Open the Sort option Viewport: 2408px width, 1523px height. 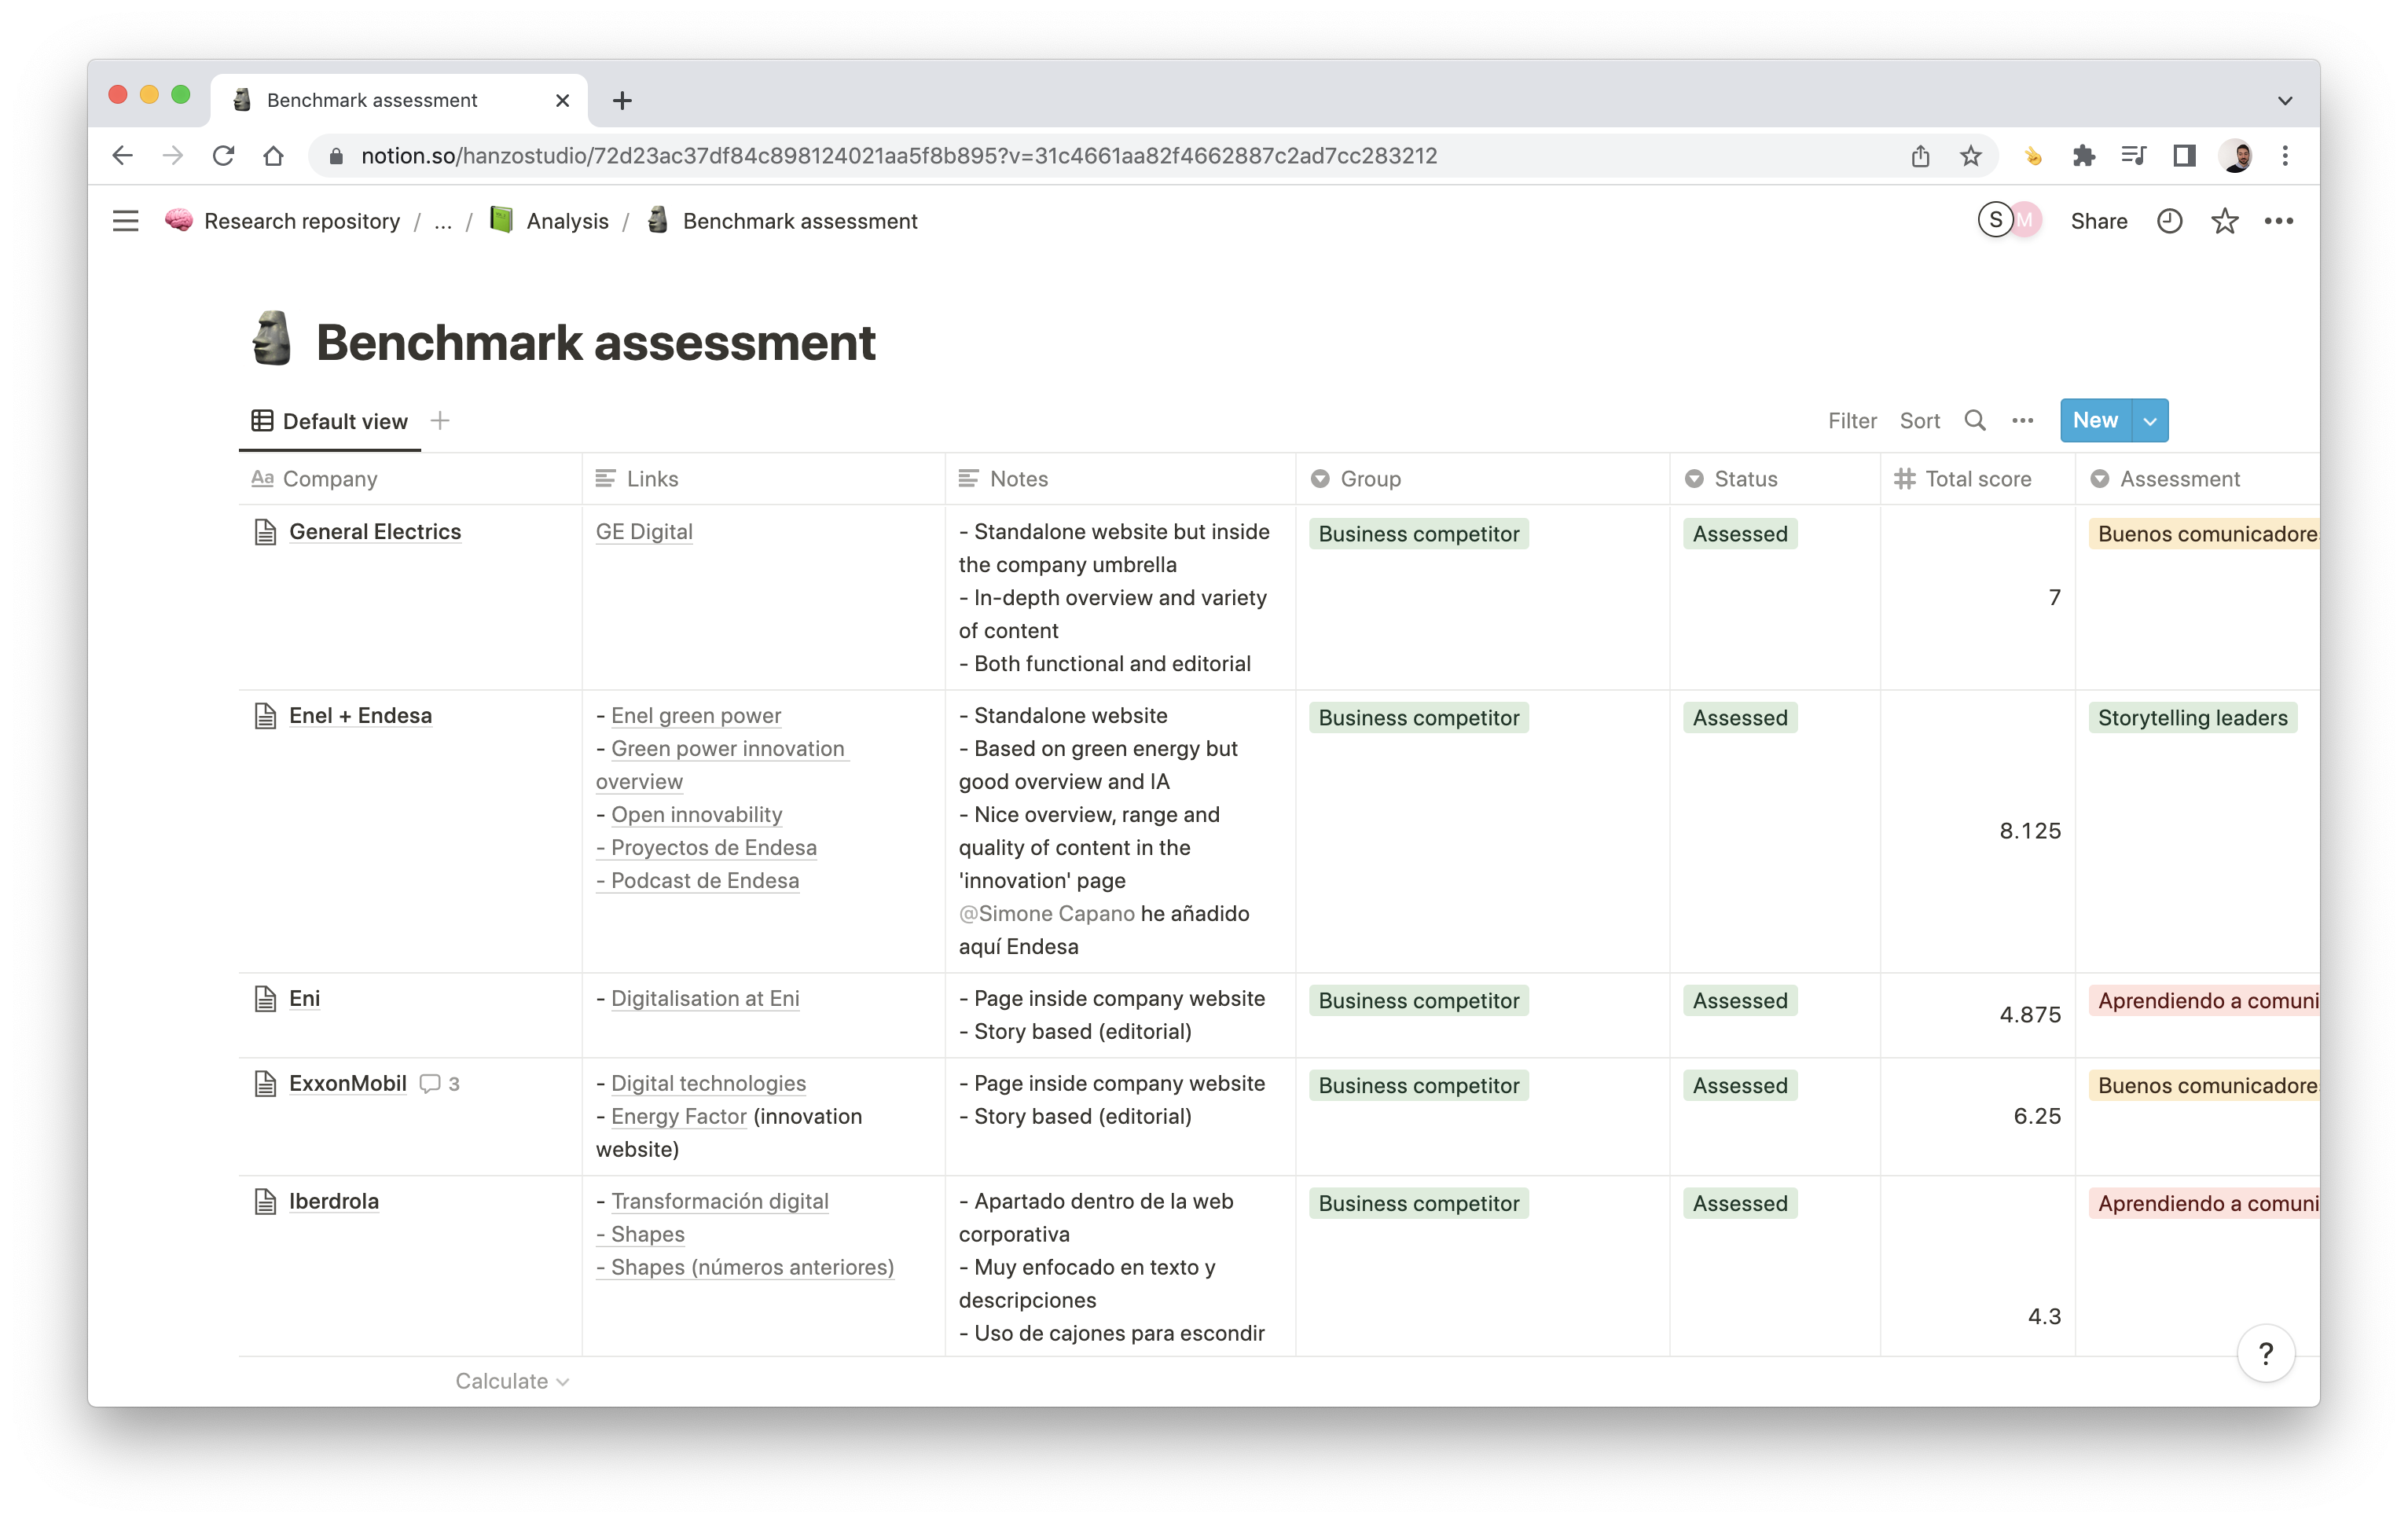(x=1919, y=421)
